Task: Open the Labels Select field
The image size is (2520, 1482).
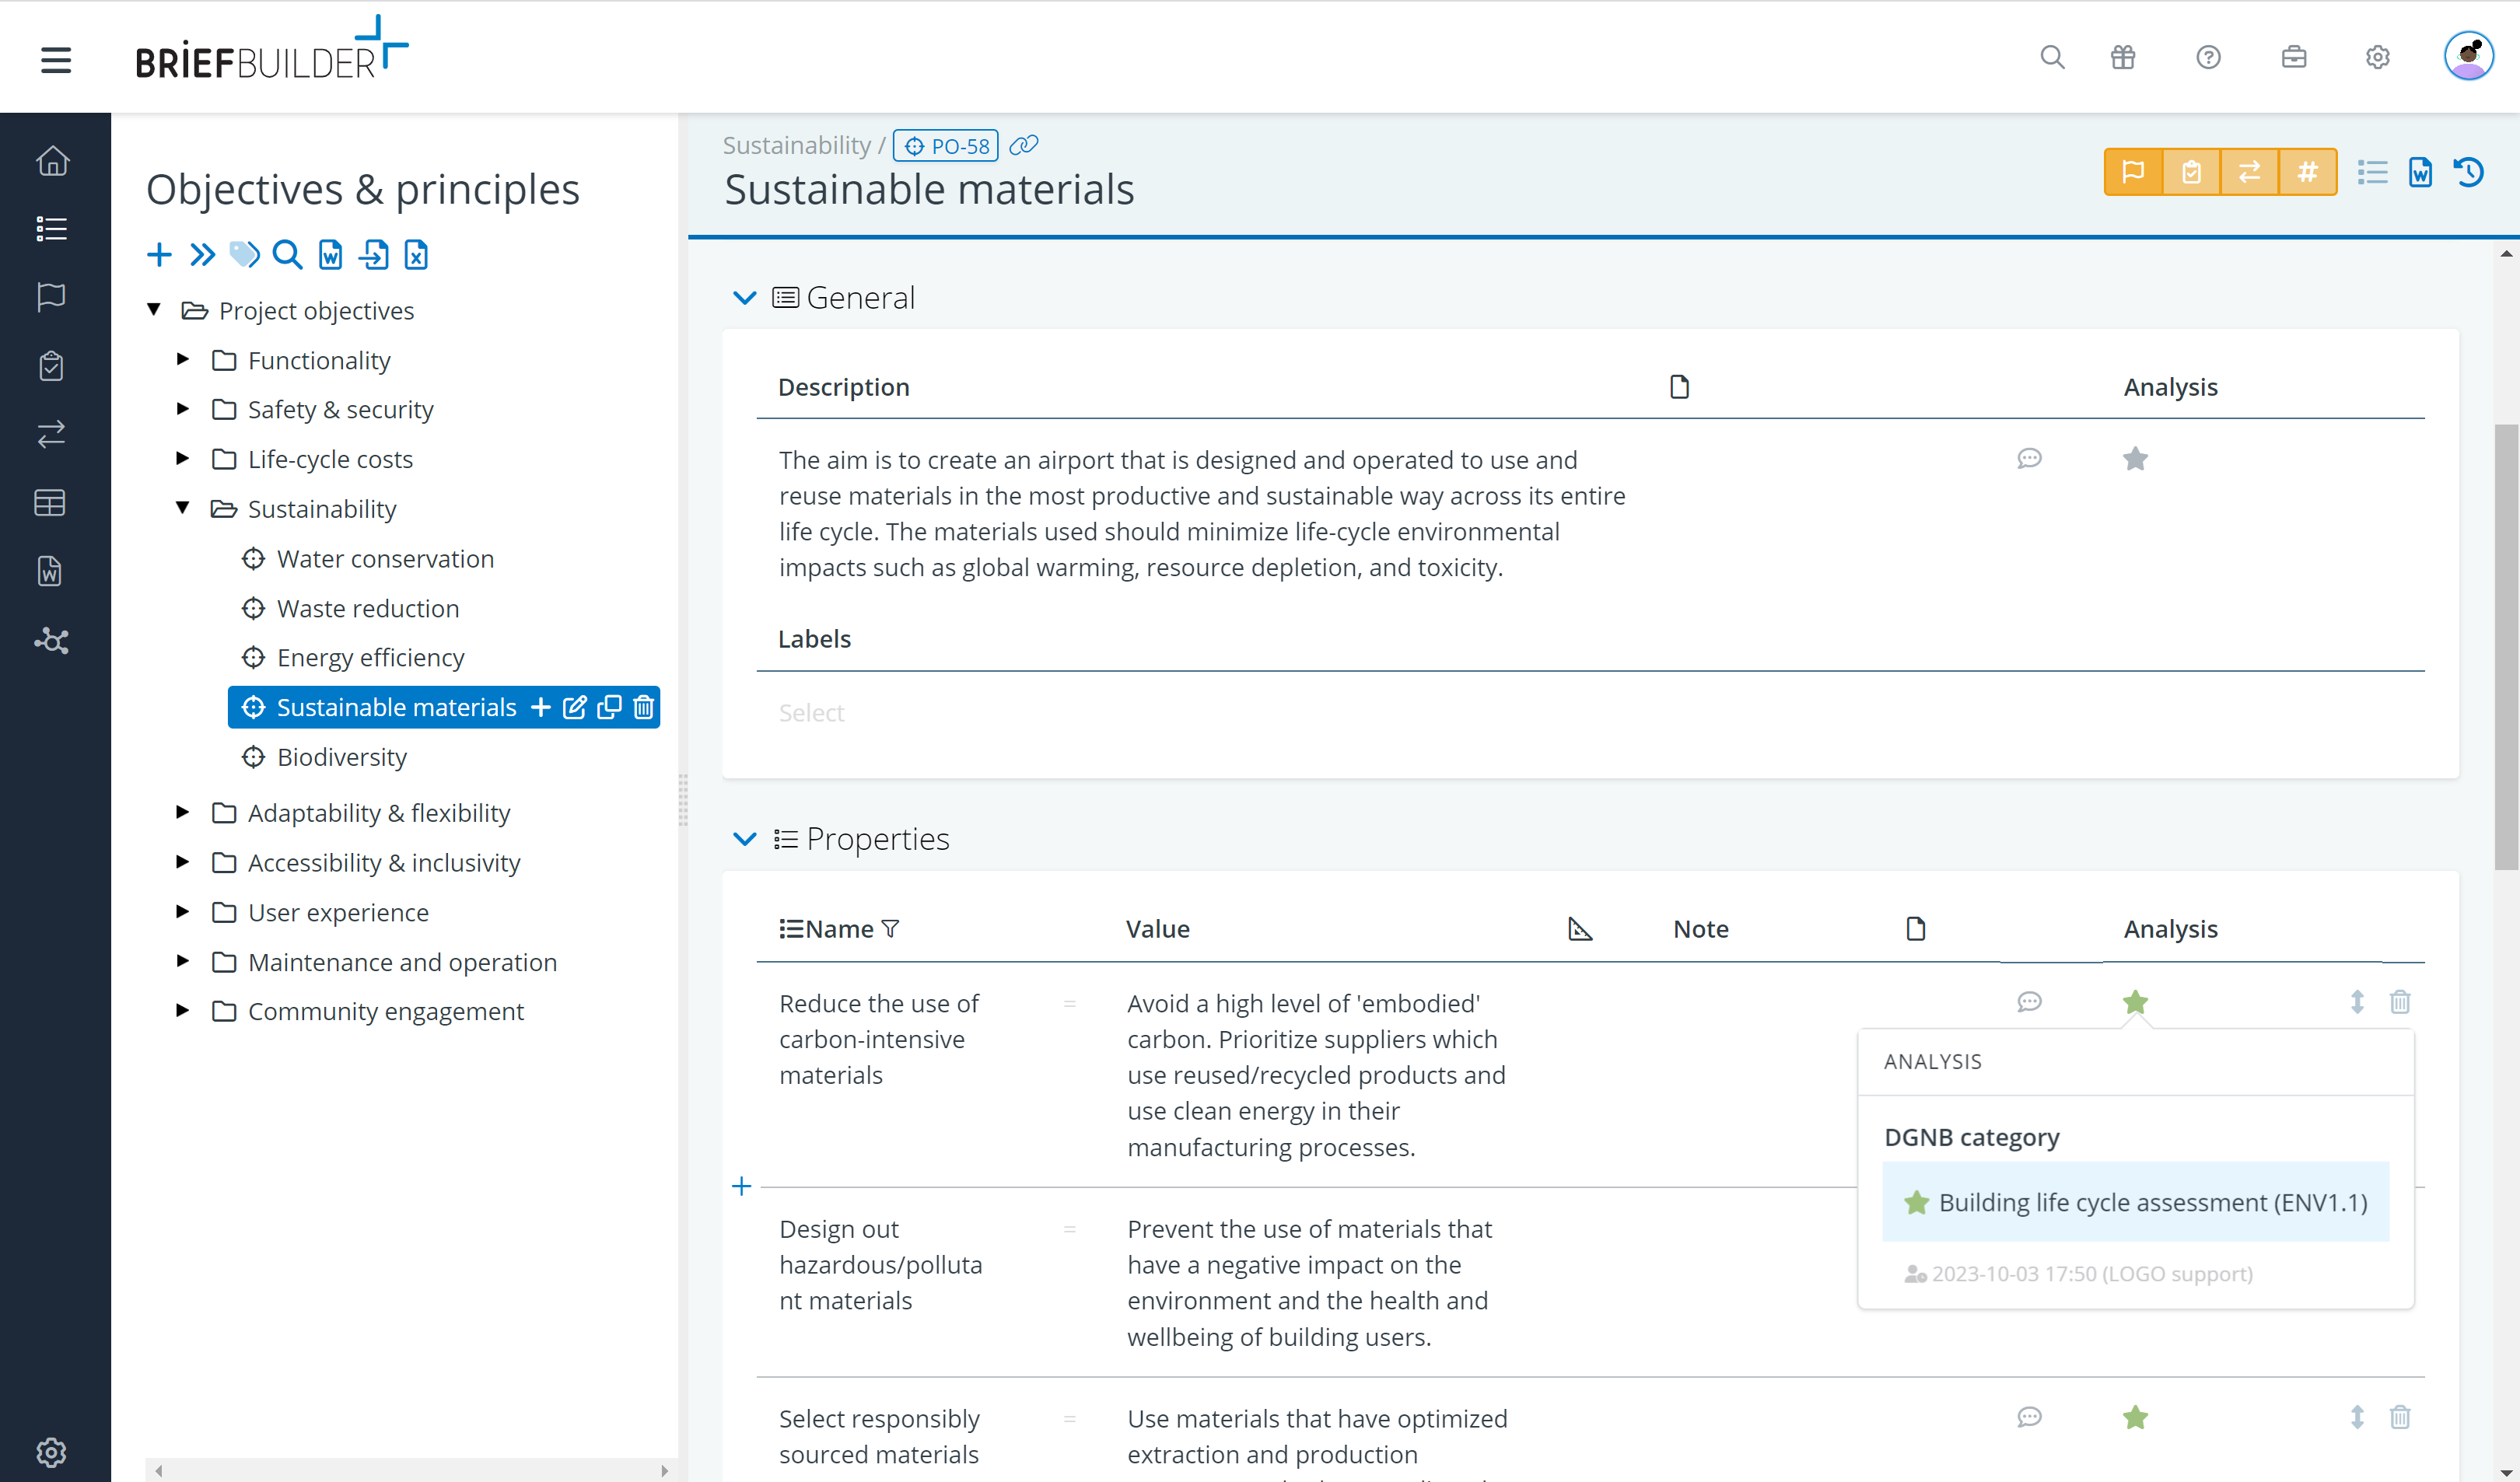Action: point(811,712)
